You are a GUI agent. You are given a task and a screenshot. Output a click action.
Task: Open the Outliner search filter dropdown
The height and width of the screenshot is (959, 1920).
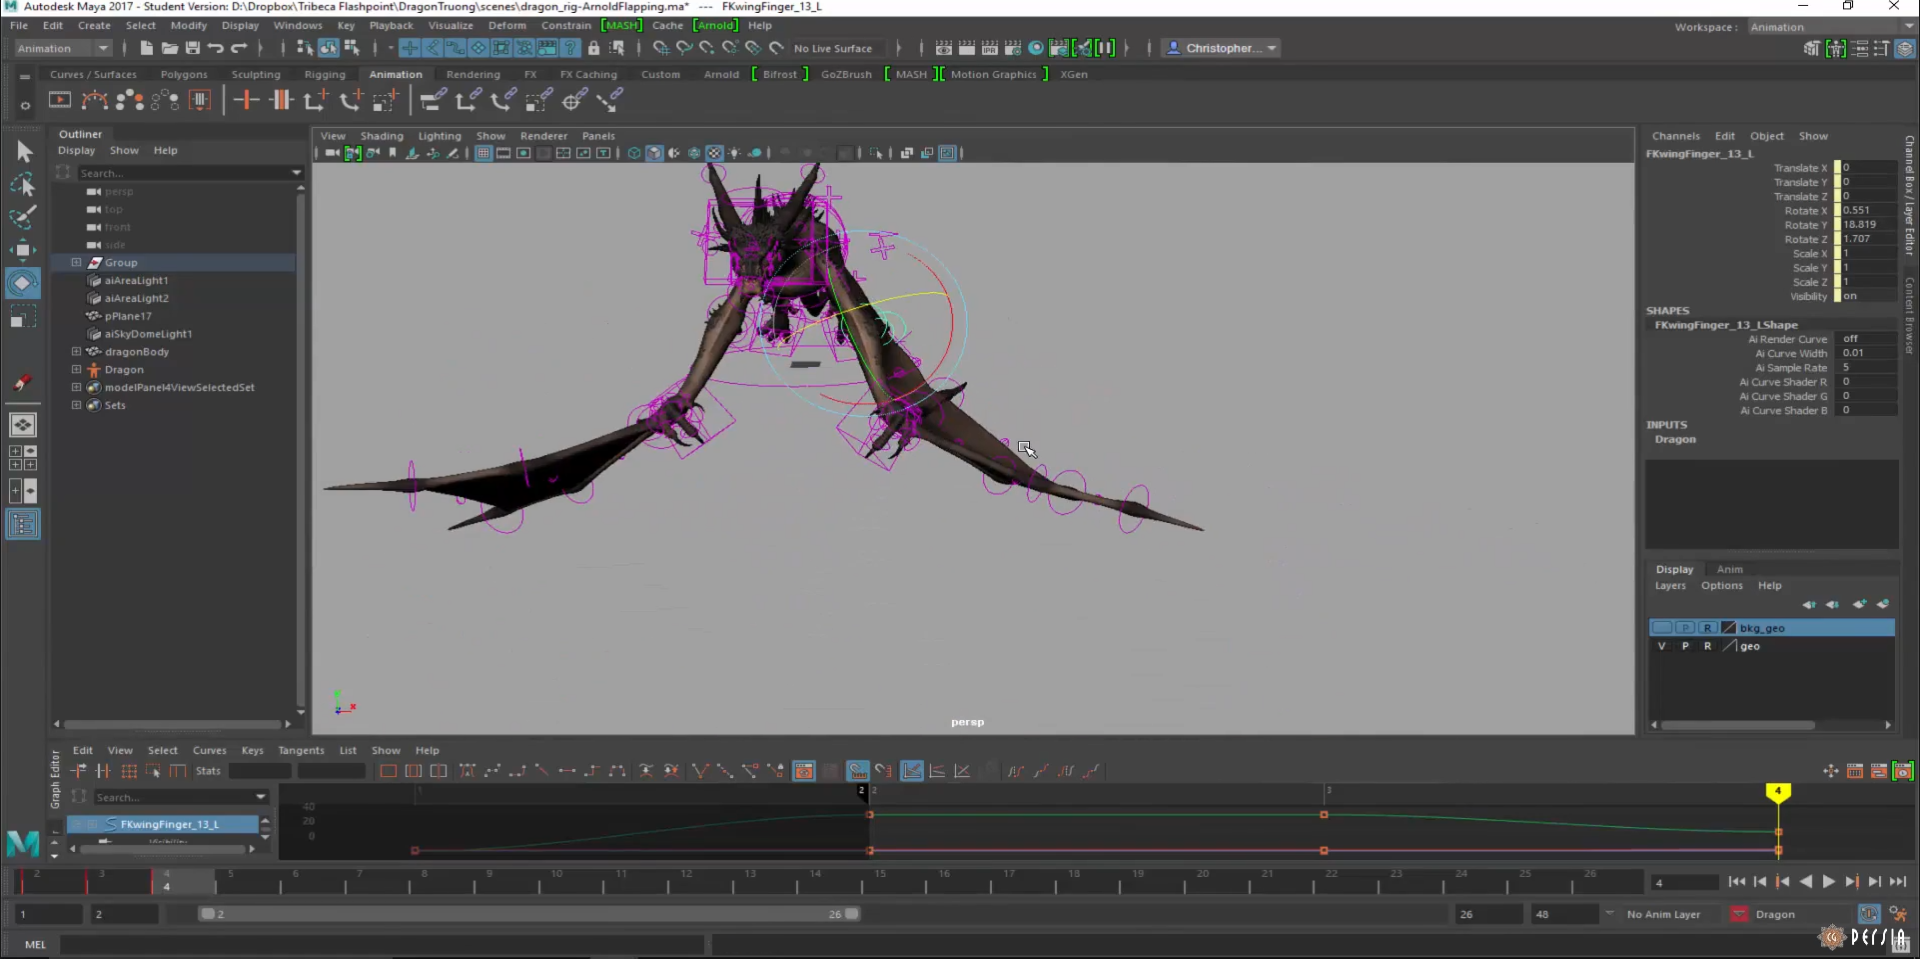coord(296,173)
